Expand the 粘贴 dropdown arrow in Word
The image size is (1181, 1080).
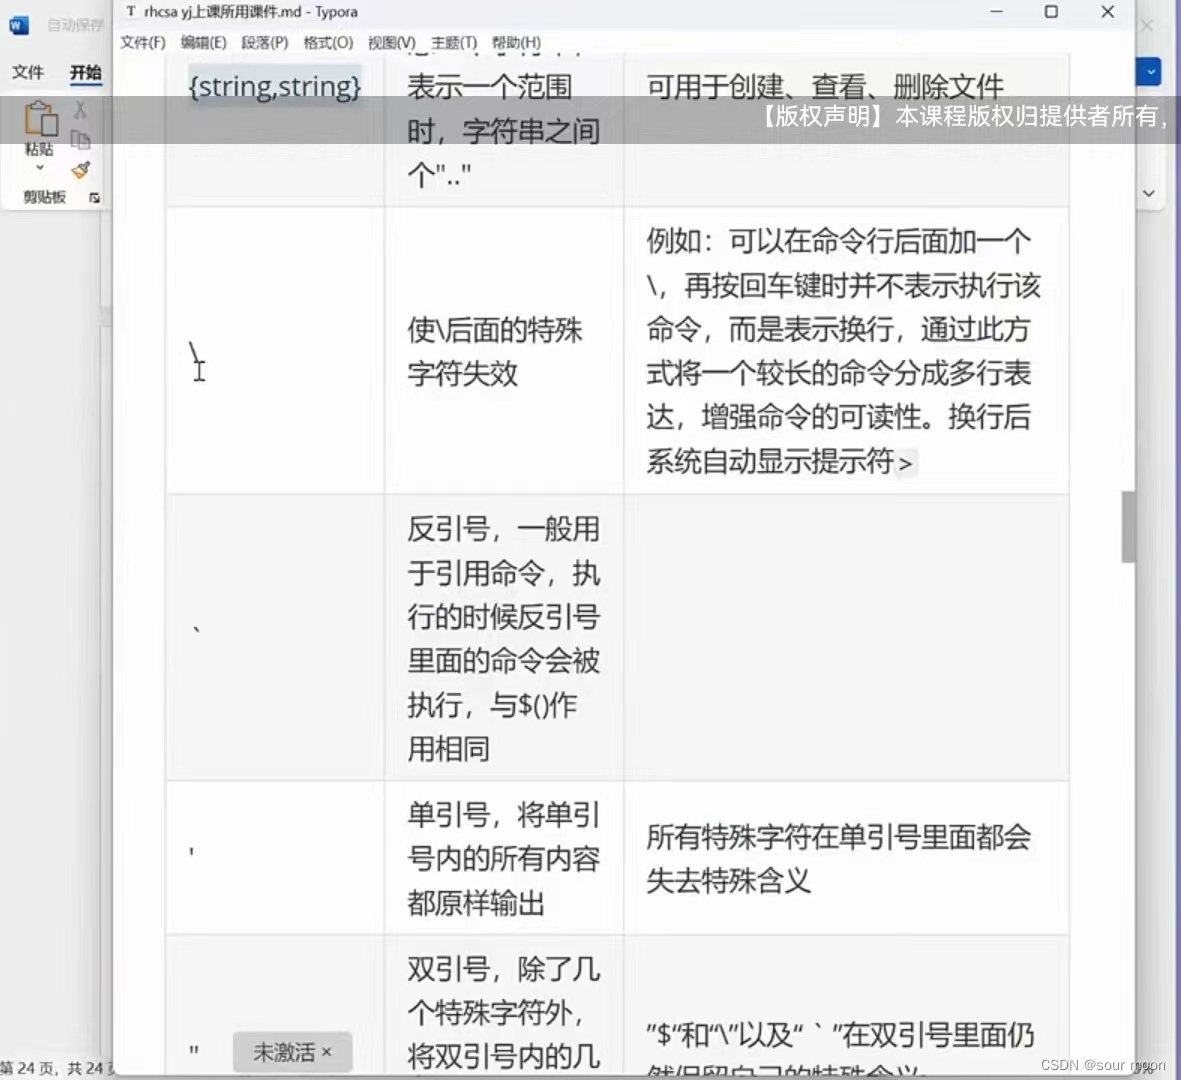[40, 168]
